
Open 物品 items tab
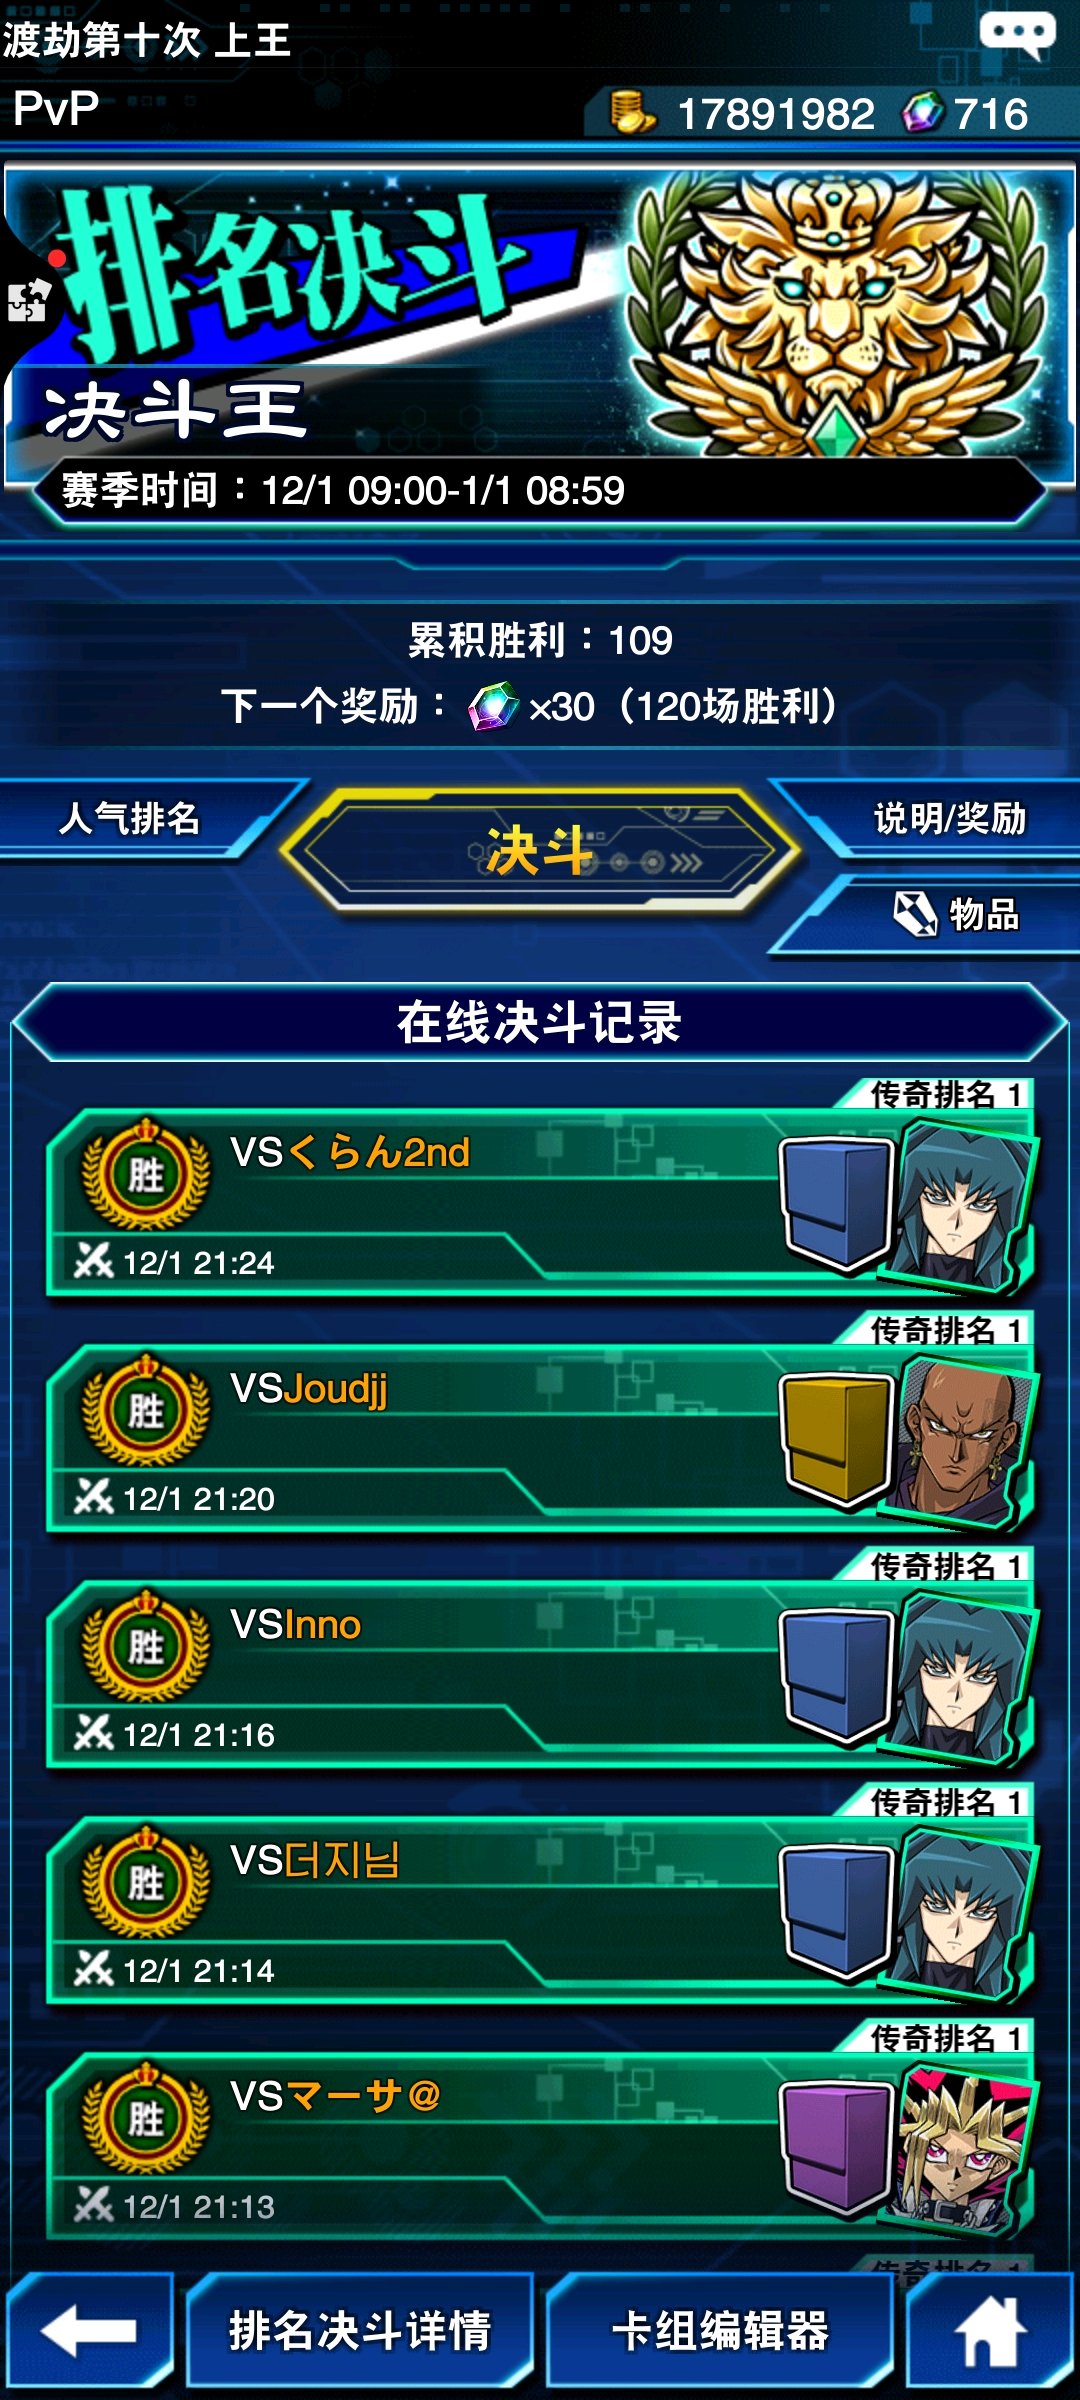(955, 914)
